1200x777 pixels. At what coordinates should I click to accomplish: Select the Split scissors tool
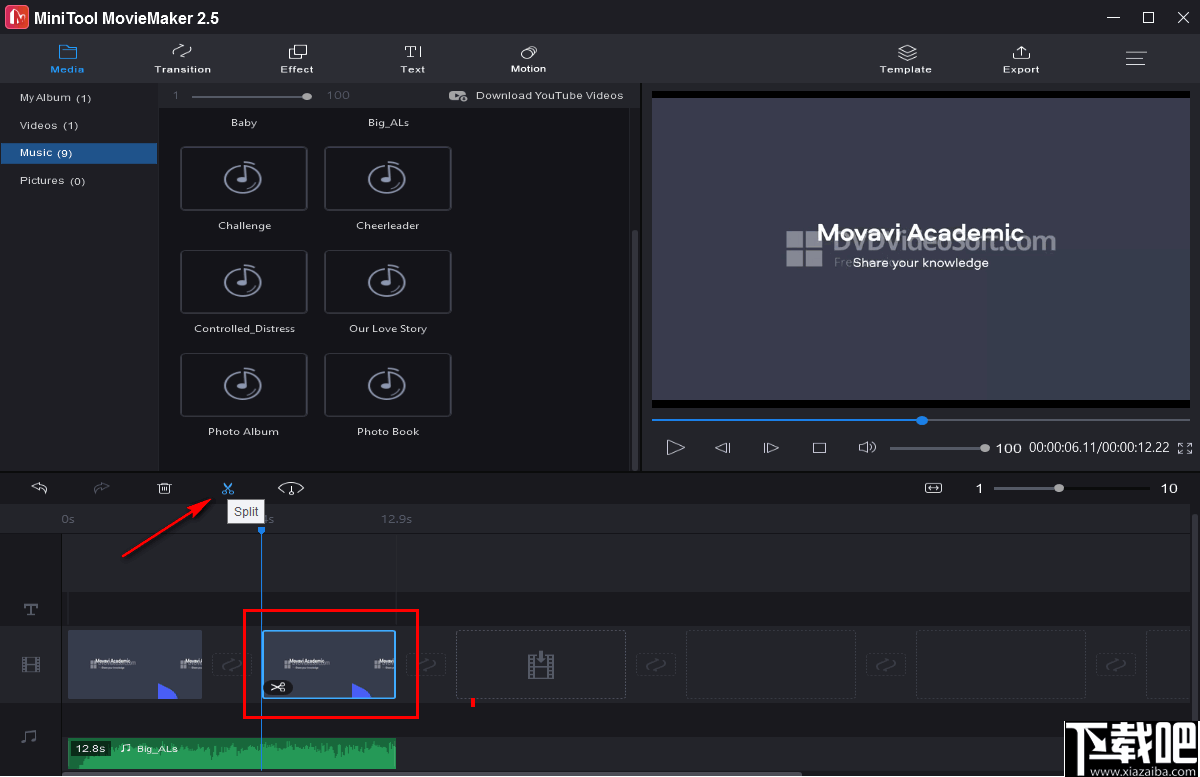[228, 488]
